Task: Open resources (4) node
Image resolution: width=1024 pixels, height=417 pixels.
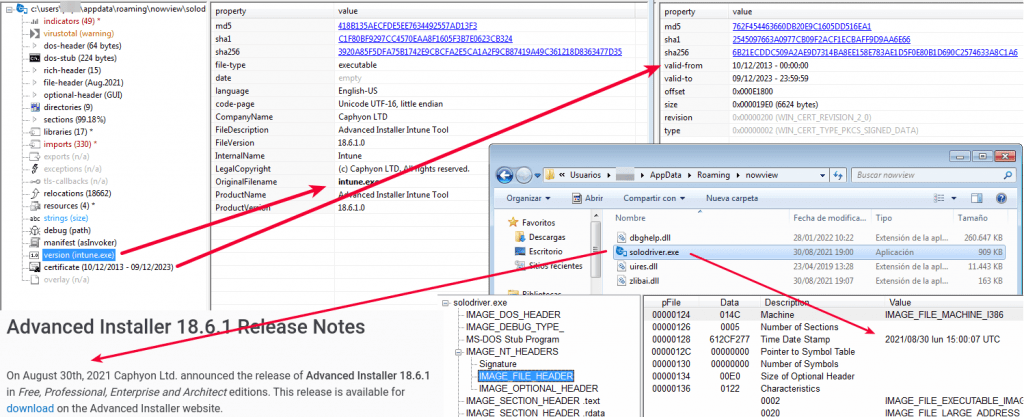Action: click(70, 206)
